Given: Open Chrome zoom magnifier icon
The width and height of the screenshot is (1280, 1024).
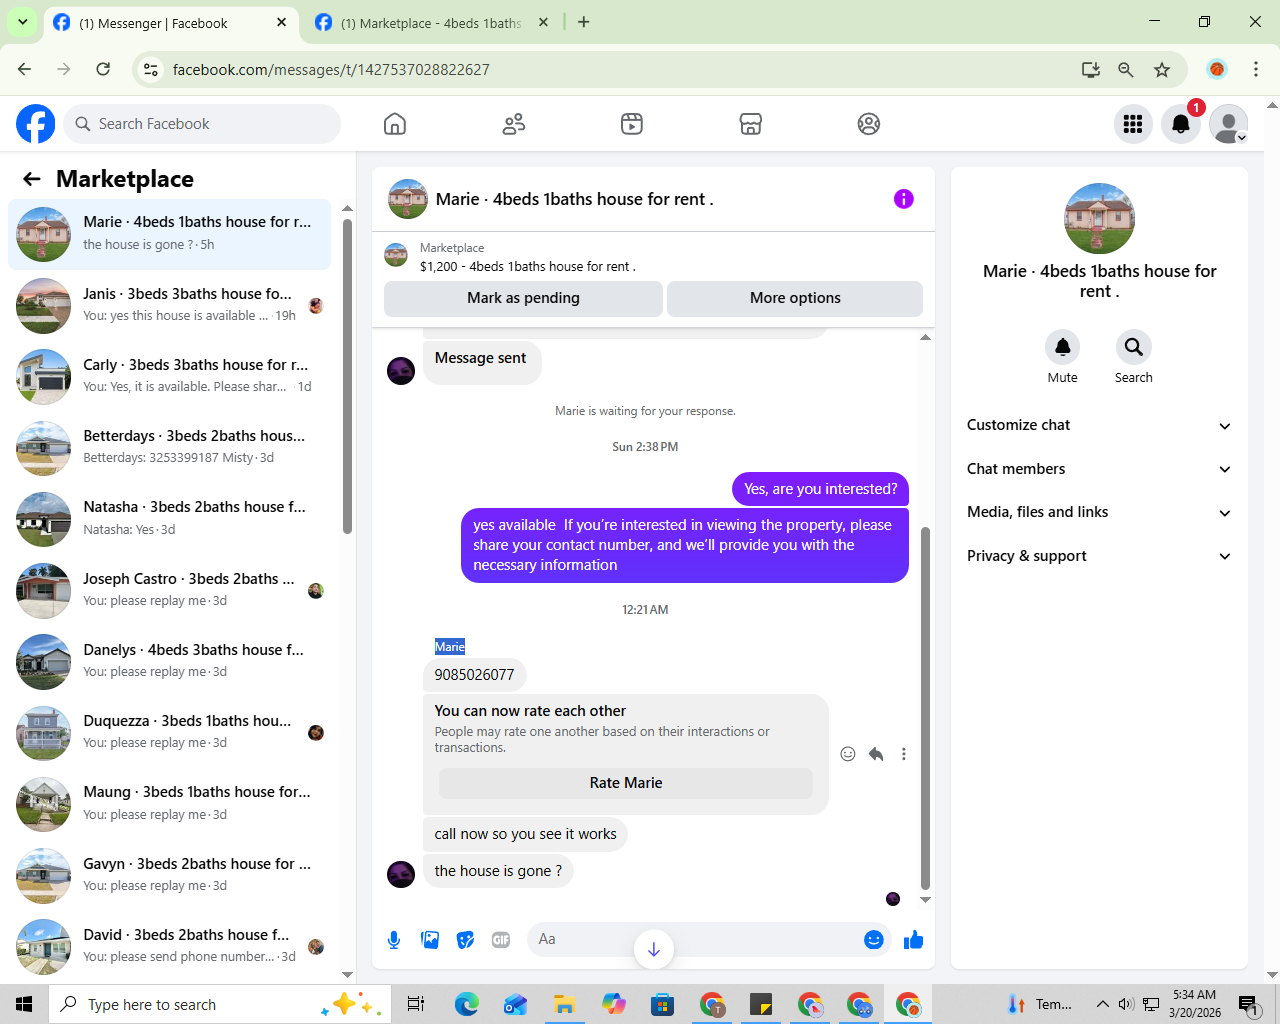Looking at the screenshot, I should pos(1126,70).
